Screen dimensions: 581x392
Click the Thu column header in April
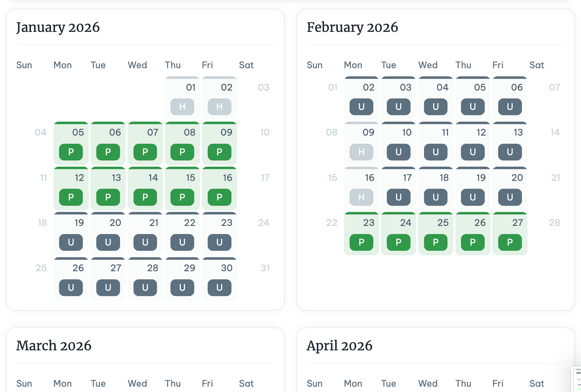point(463,383)
